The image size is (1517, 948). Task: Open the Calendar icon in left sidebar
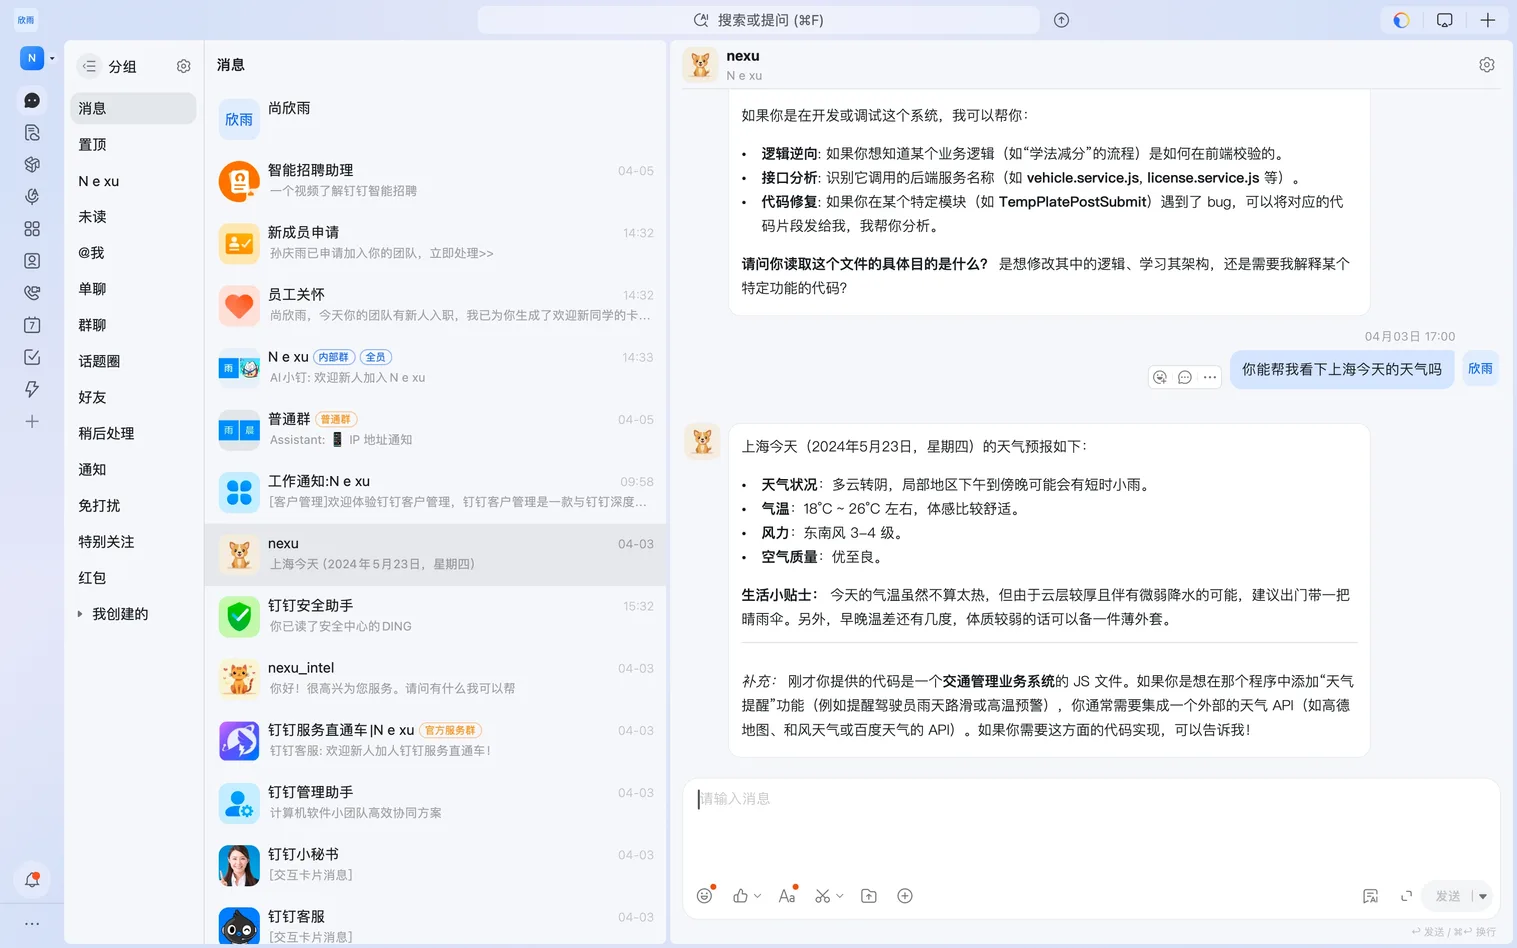coord(31,324)
